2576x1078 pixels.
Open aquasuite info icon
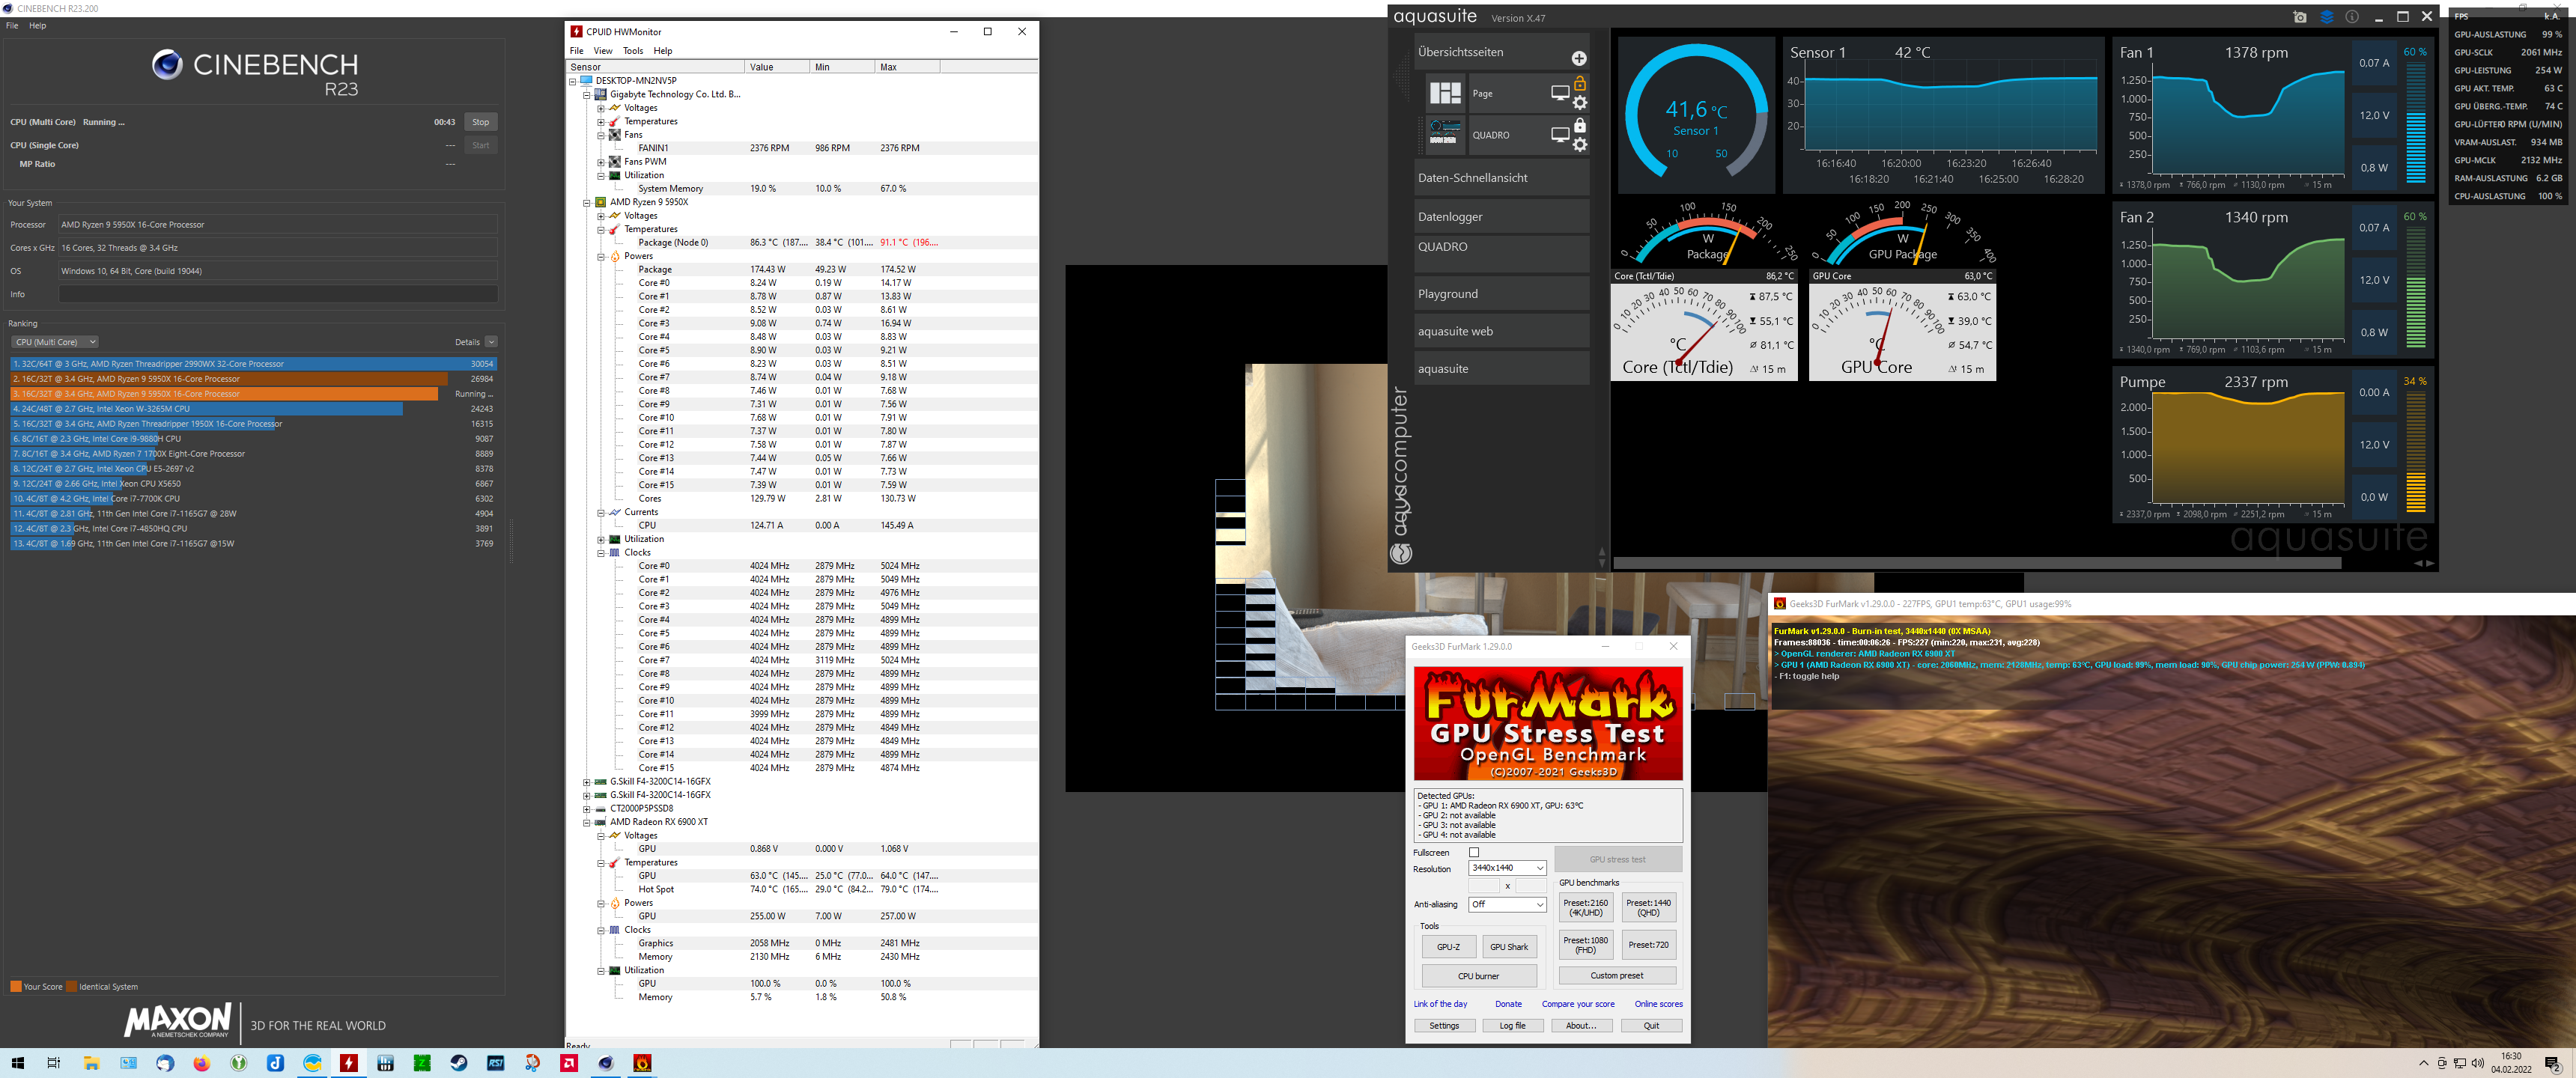[x=2352, y=17]
